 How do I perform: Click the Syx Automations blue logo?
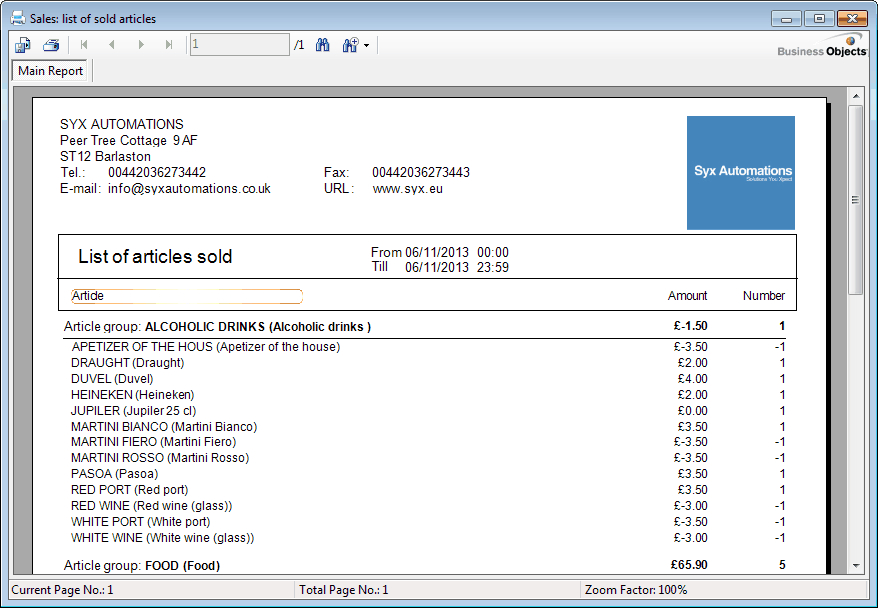pos(739,172)
